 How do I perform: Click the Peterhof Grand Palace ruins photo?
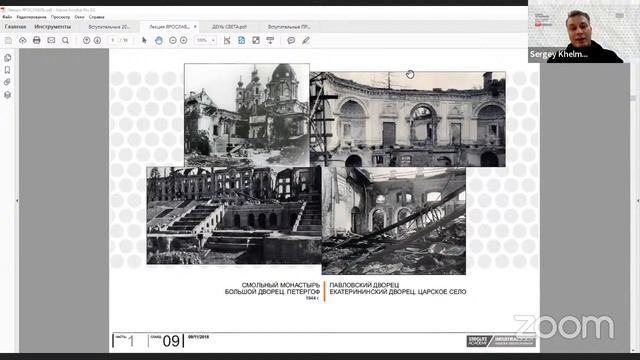point(234,216)
